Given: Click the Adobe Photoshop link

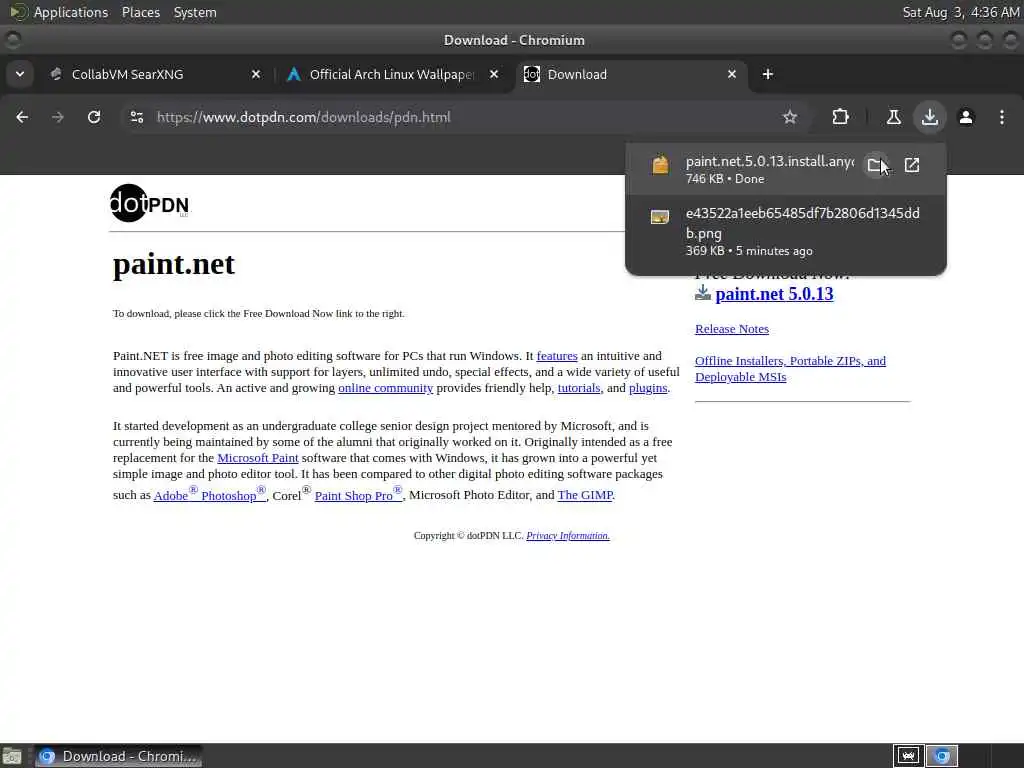Looking at the screenshot, I should (210, 494).
